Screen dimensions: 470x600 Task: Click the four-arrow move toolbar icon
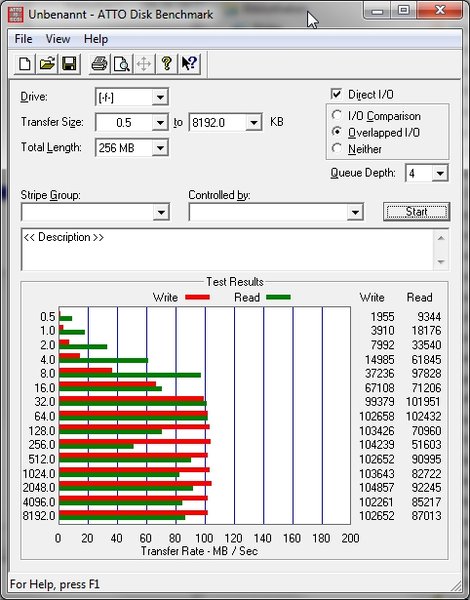coord(144,64)
